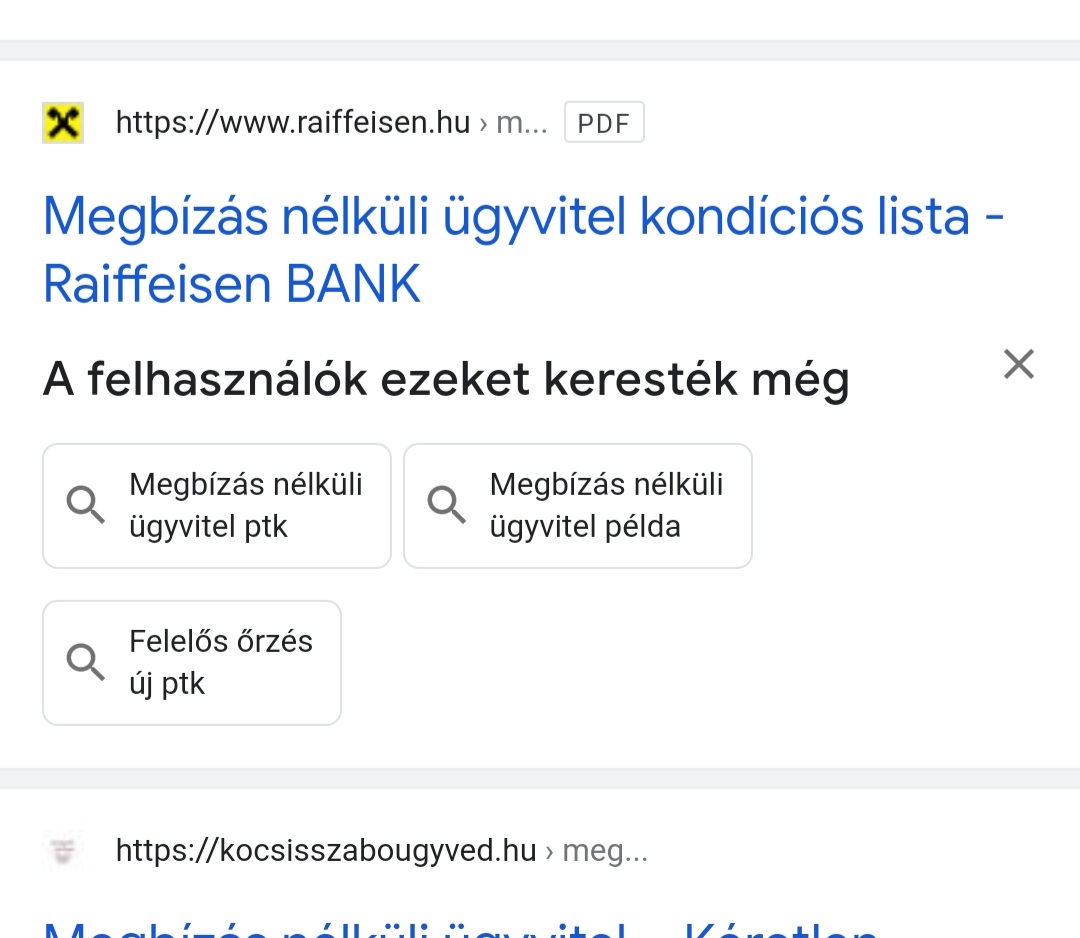Click magnifier icon in ptk suggestion chip
The width and height of the screenshot is (1080, 938).
pyautogui.click(x=85, y=505)
